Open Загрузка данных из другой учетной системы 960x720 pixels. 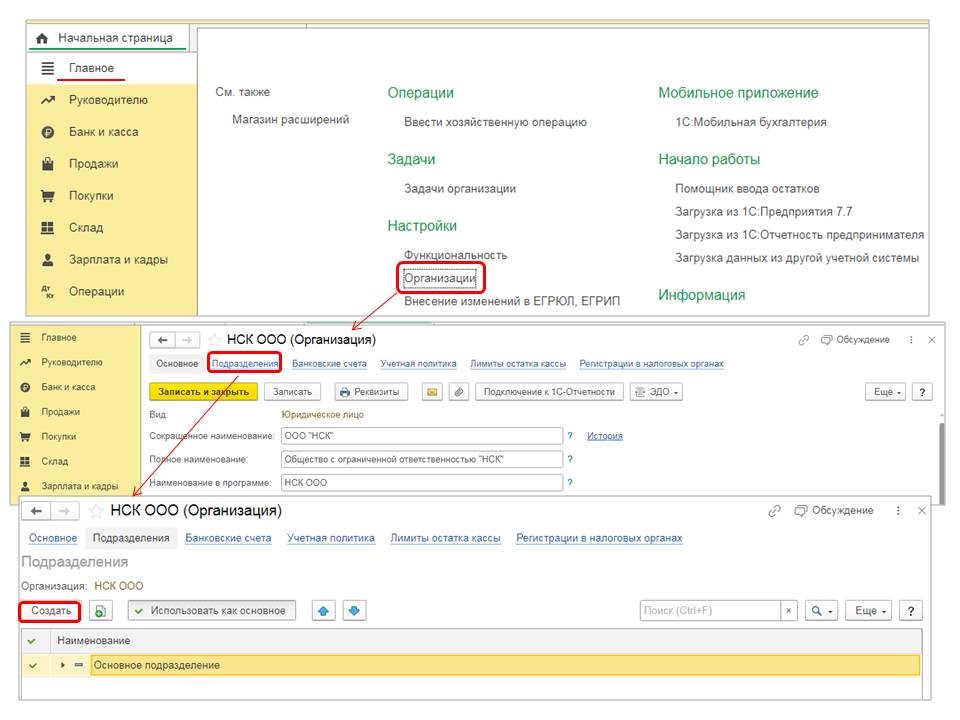tap(797, 258)
